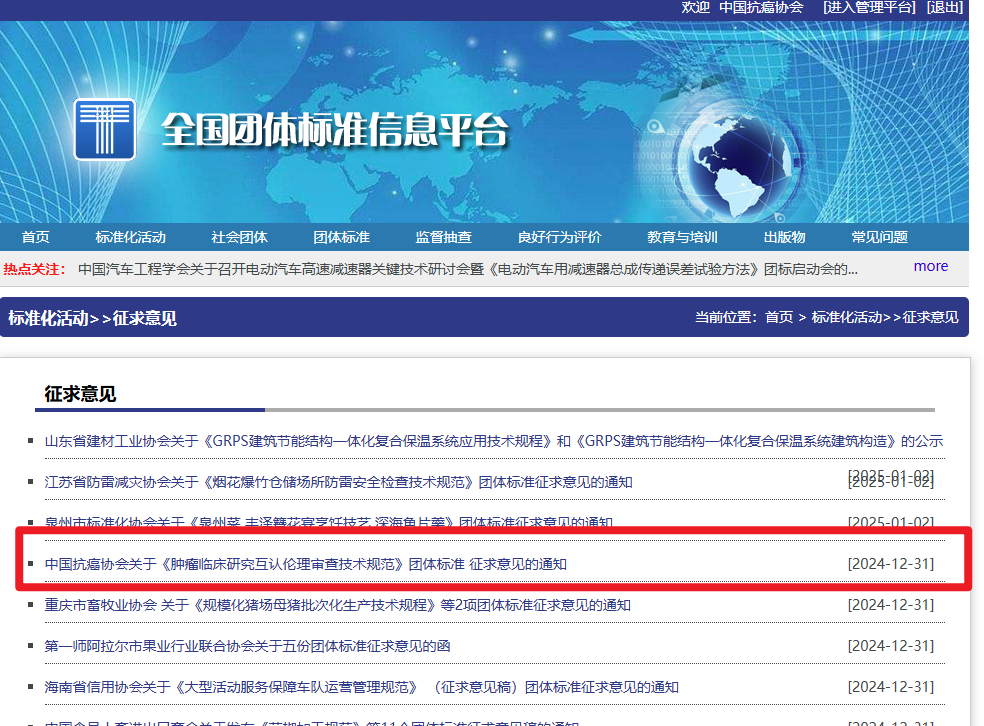Open the 重庆市畜牧业协会 notice link
The height and width of the screenshot is (726, 984).
pos(338,605)
